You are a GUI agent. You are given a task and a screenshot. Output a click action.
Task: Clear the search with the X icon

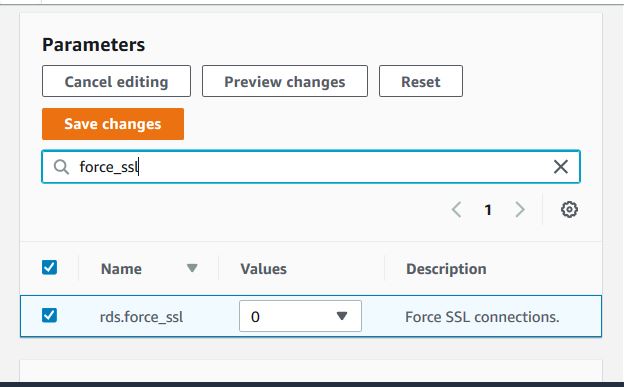tap(561, 167)
